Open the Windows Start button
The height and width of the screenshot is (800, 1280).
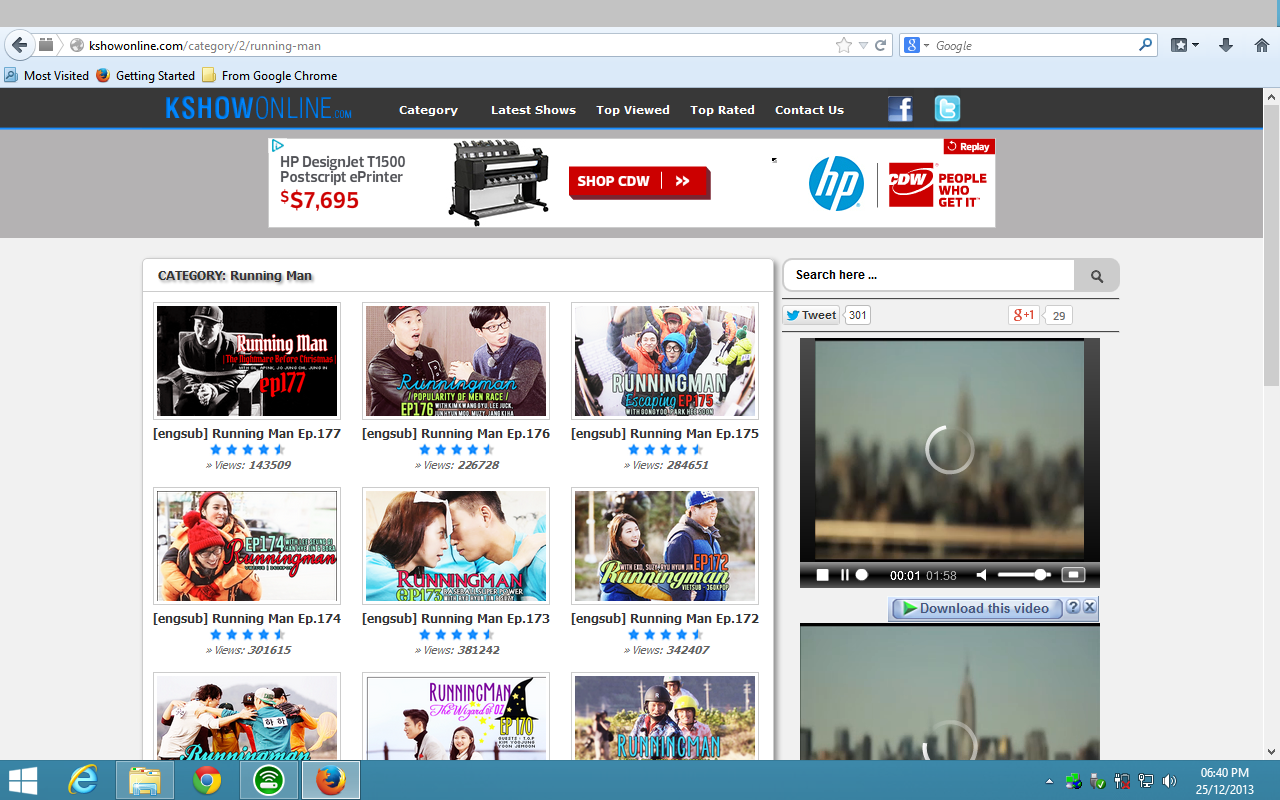23,780
